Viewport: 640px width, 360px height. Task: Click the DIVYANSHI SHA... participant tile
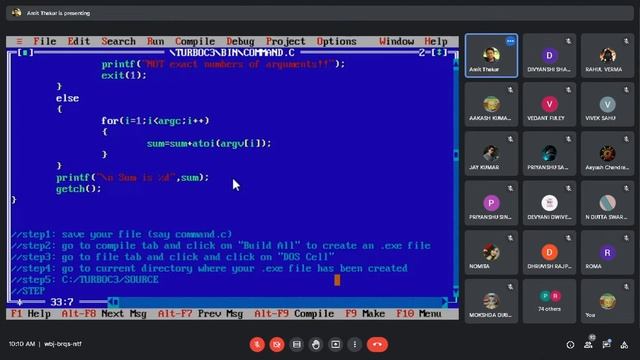coord(549,56)
